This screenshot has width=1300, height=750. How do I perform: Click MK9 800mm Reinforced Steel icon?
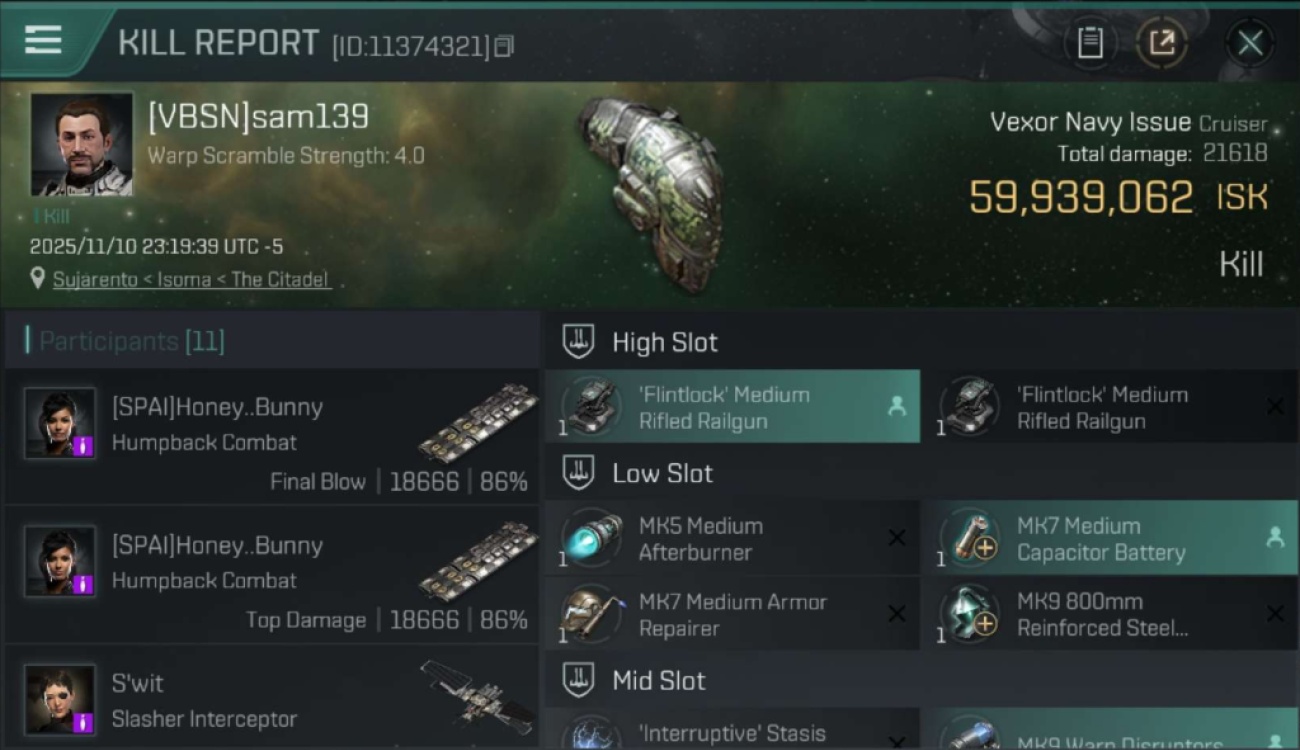pyautogui.click(x=968, y=615)
